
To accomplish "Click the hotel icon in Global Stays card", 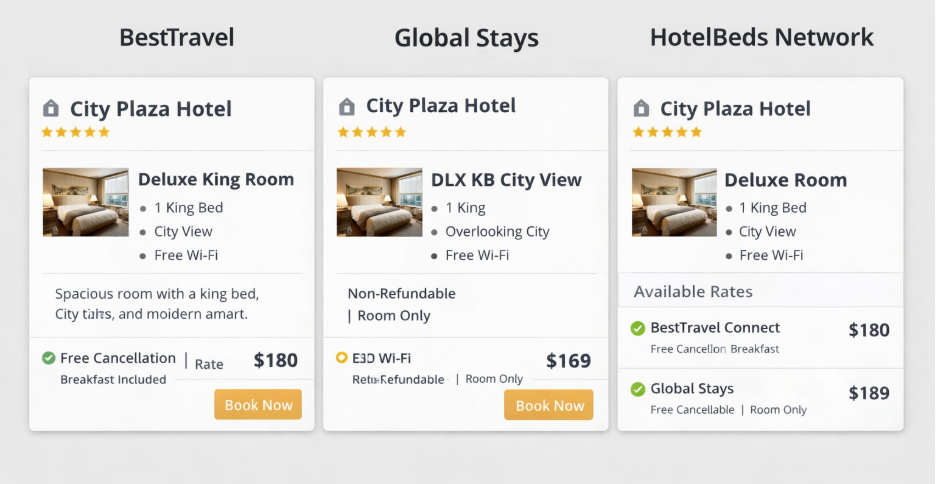I will click(x=347, y=106).
